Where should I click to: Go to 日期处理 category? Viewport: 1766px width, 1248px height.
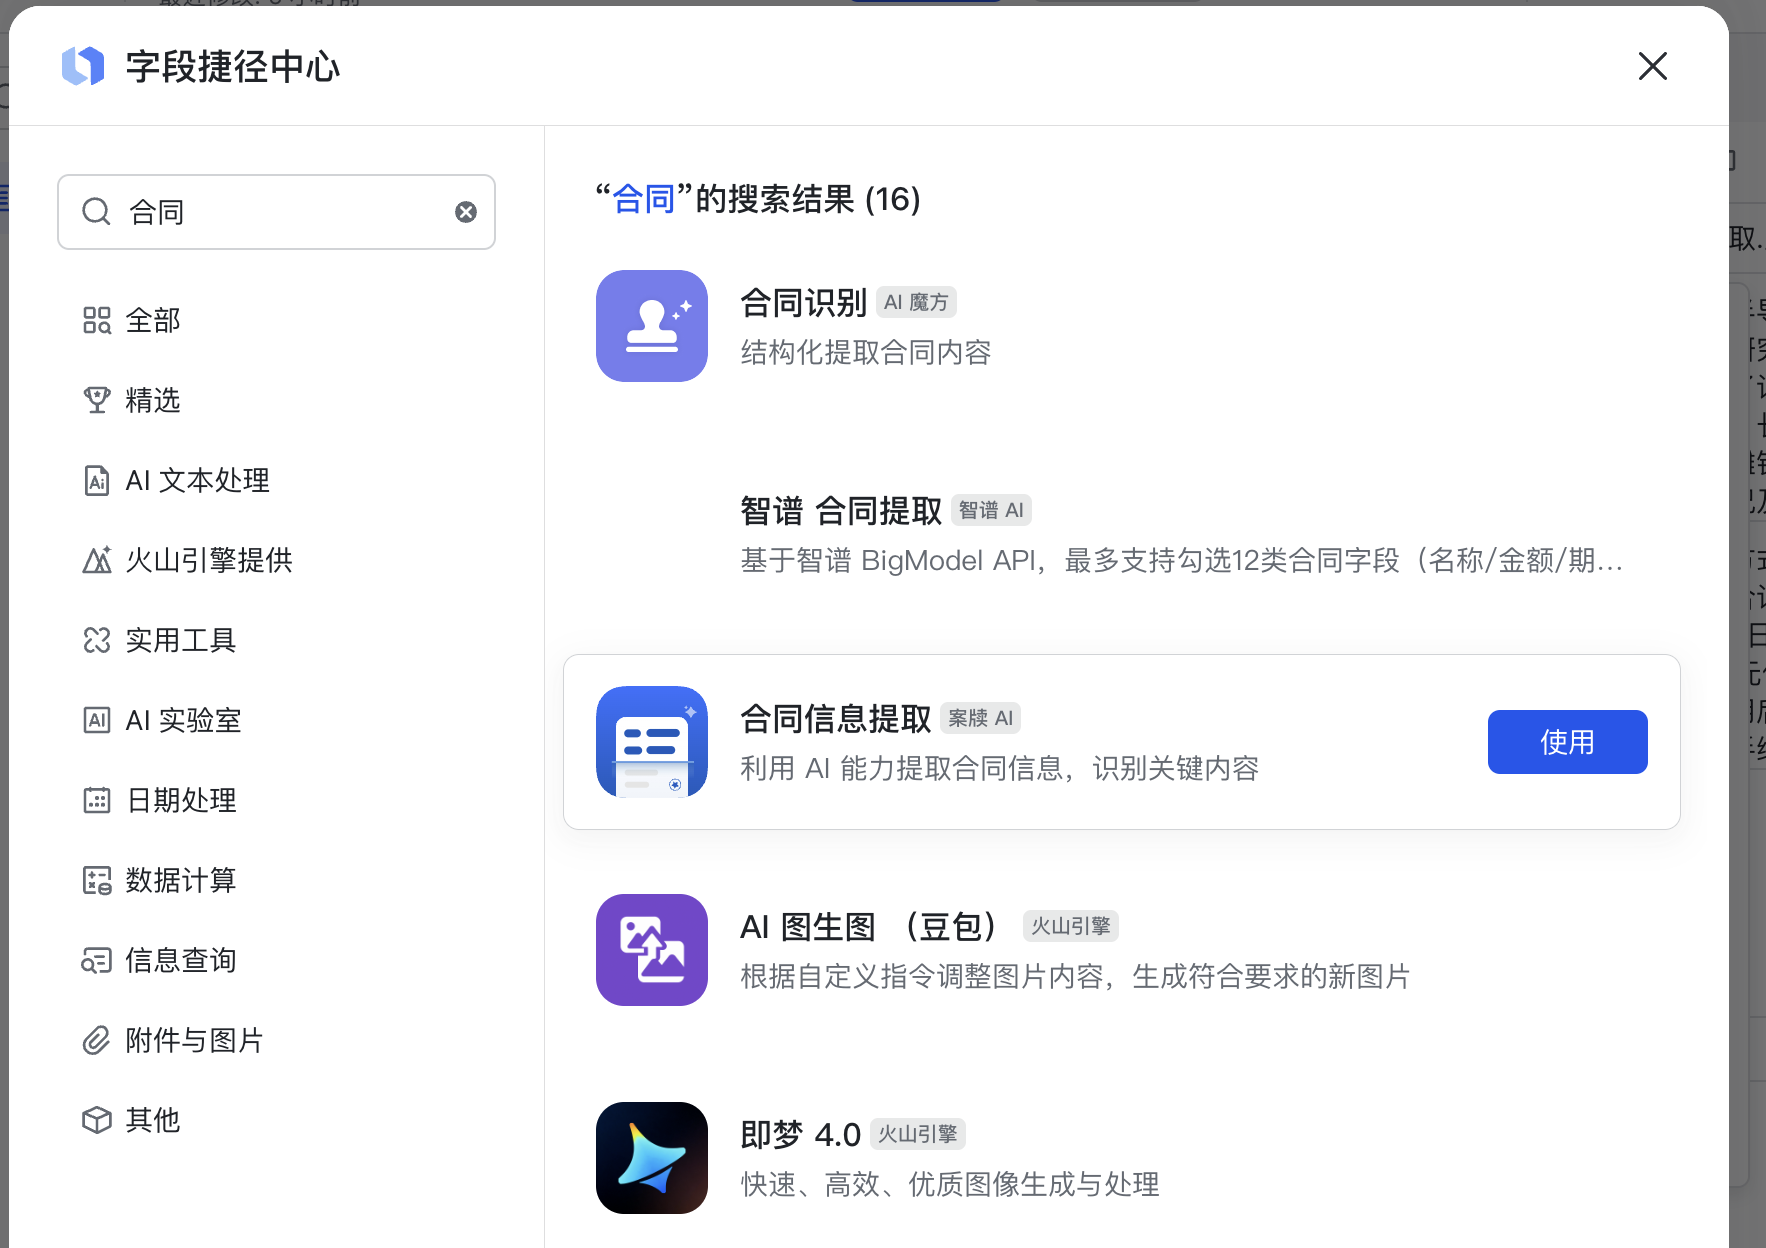pos(181,800)
